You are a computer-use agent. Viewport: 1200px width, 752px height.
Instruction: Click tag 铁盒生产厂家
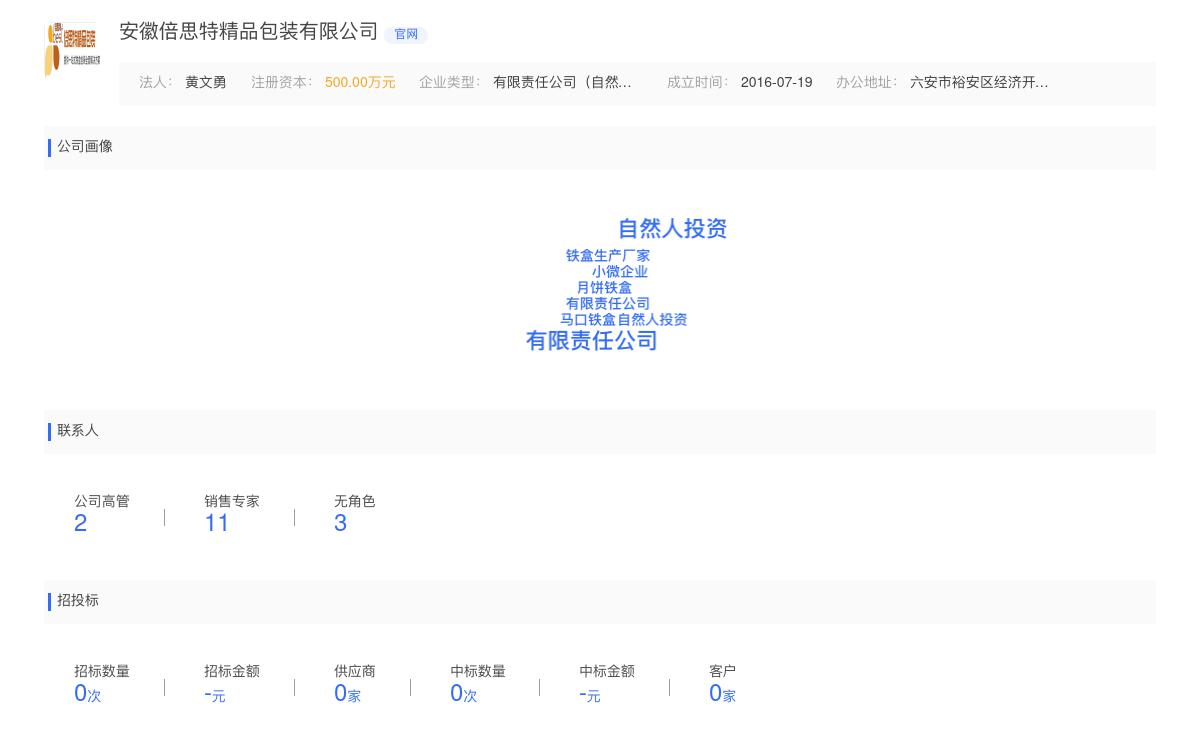point(608,256)
